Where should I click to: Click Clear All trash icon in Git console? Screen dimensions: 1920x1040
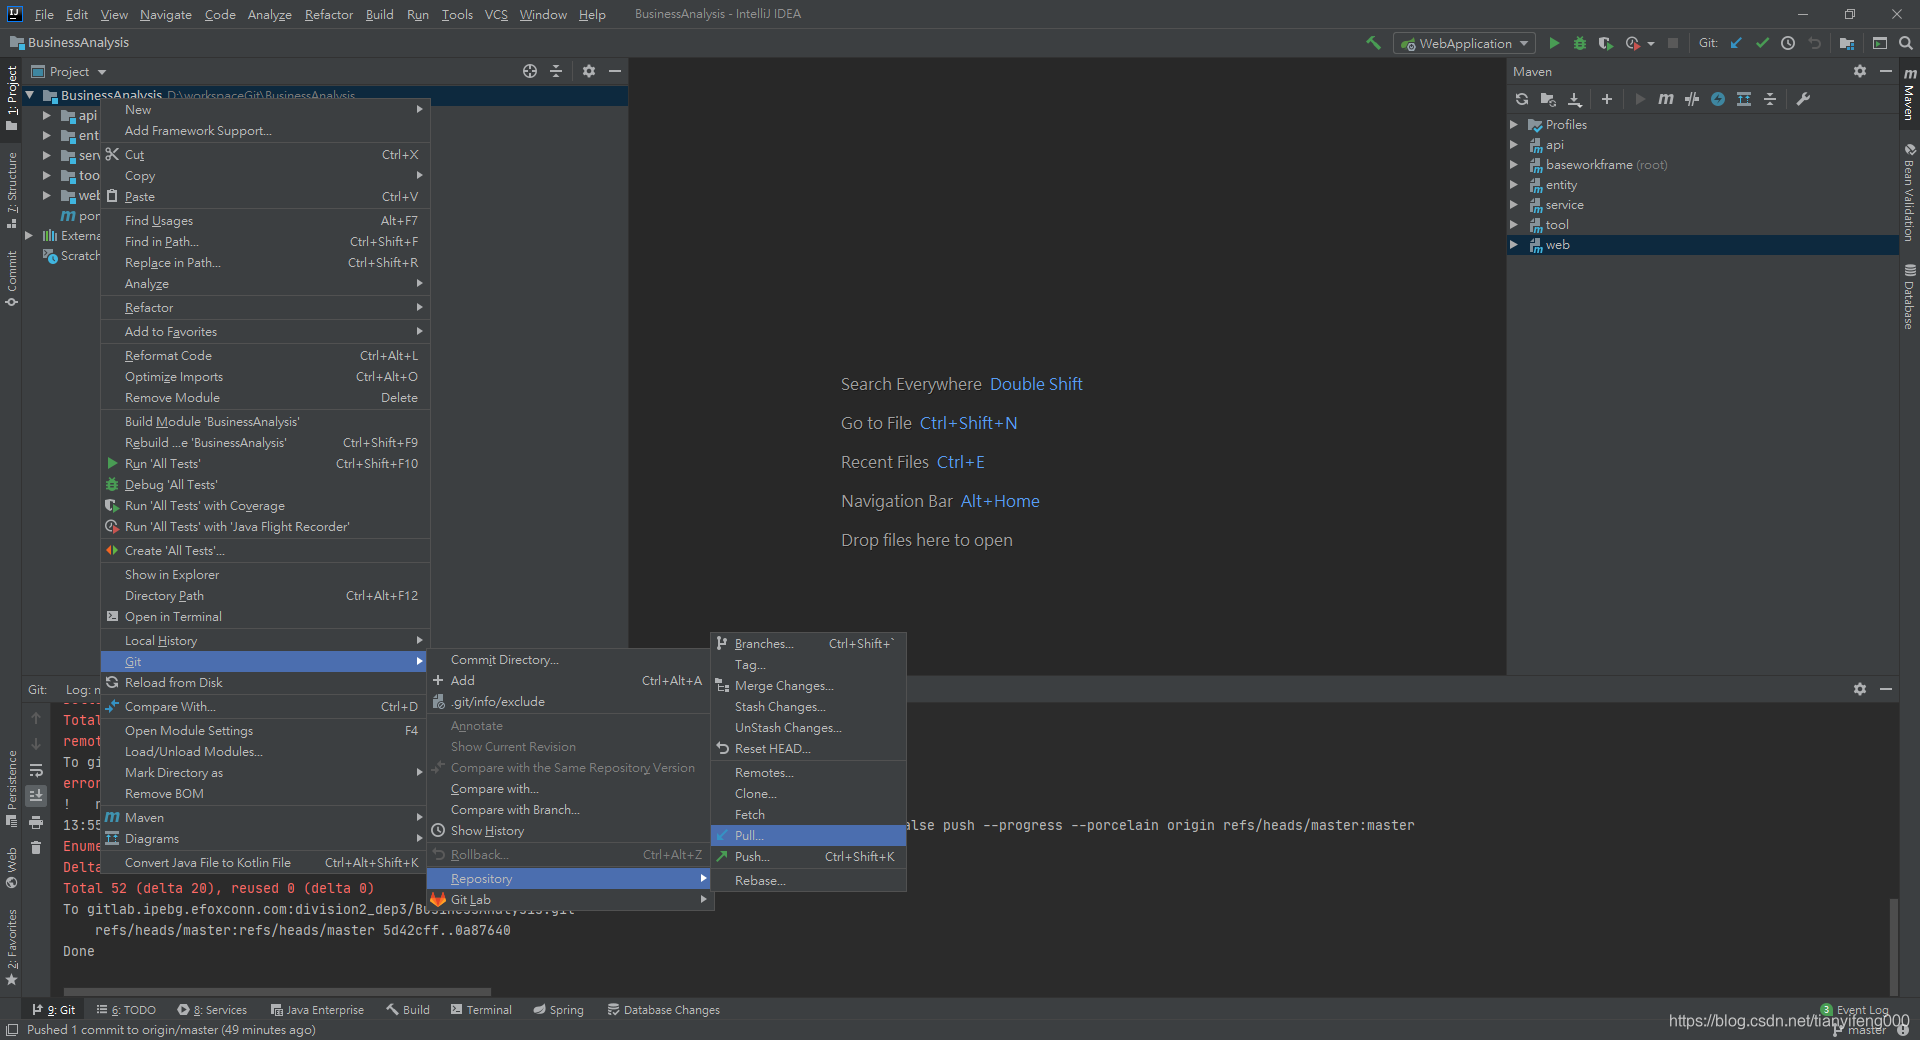(x=36, y=848)
